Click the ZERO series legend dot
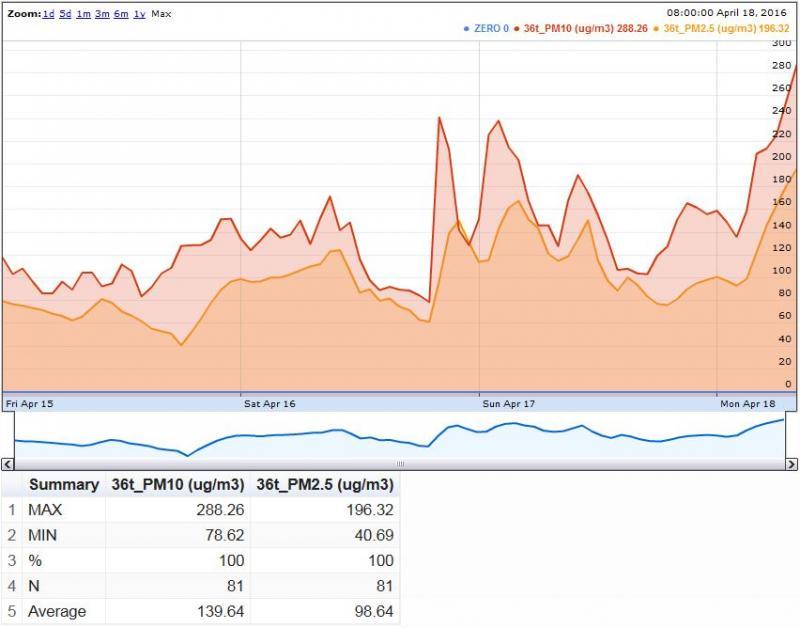 [x=467, y=28]
